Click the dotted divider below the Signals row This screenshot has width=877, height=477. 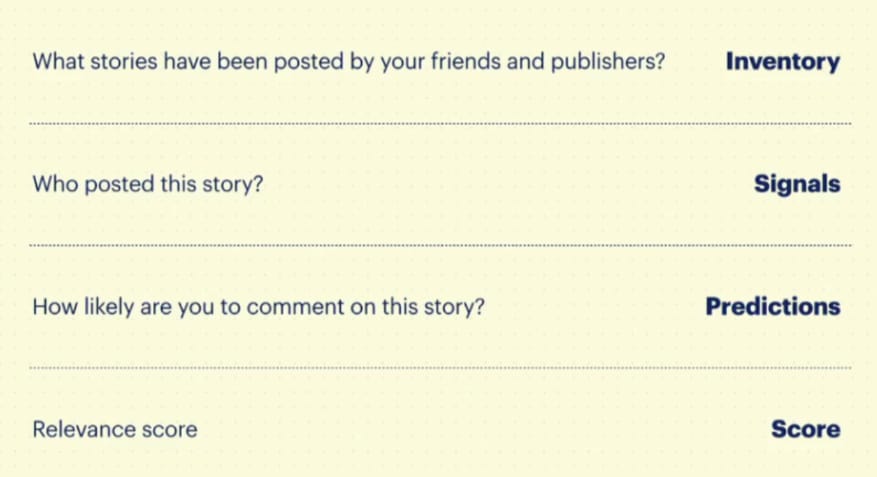pyautogui.click(x=440, y=245)
